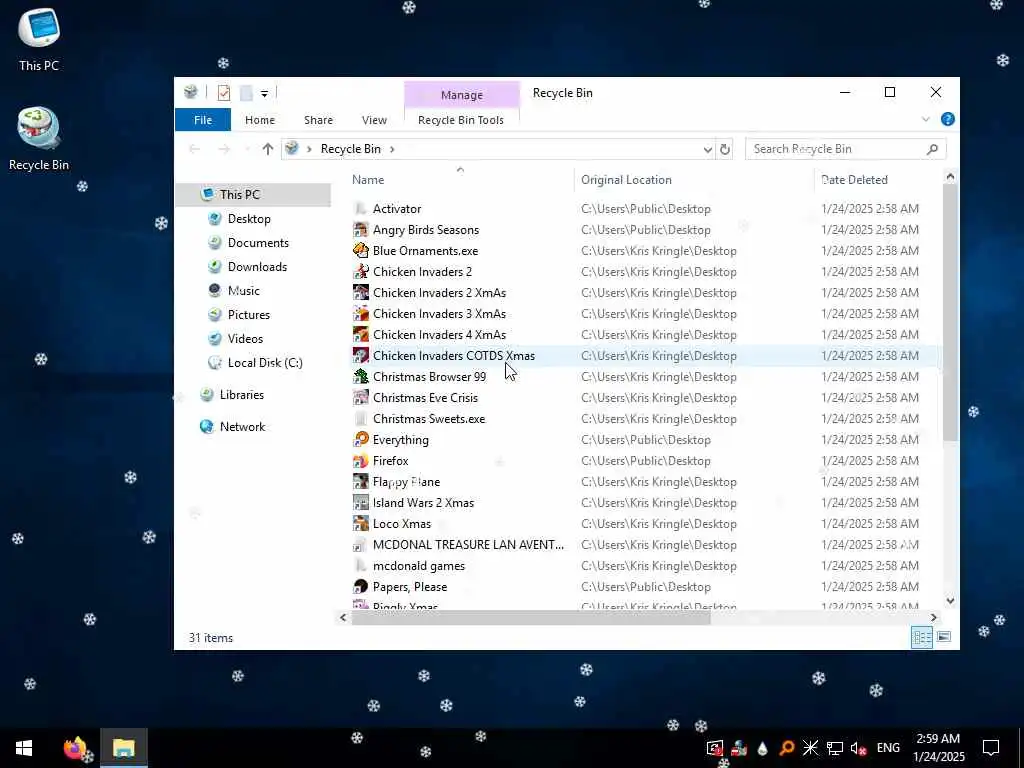
Task: Select Chicken Invaders COTDS Xmas icon
Action: [x=360, y=355]
